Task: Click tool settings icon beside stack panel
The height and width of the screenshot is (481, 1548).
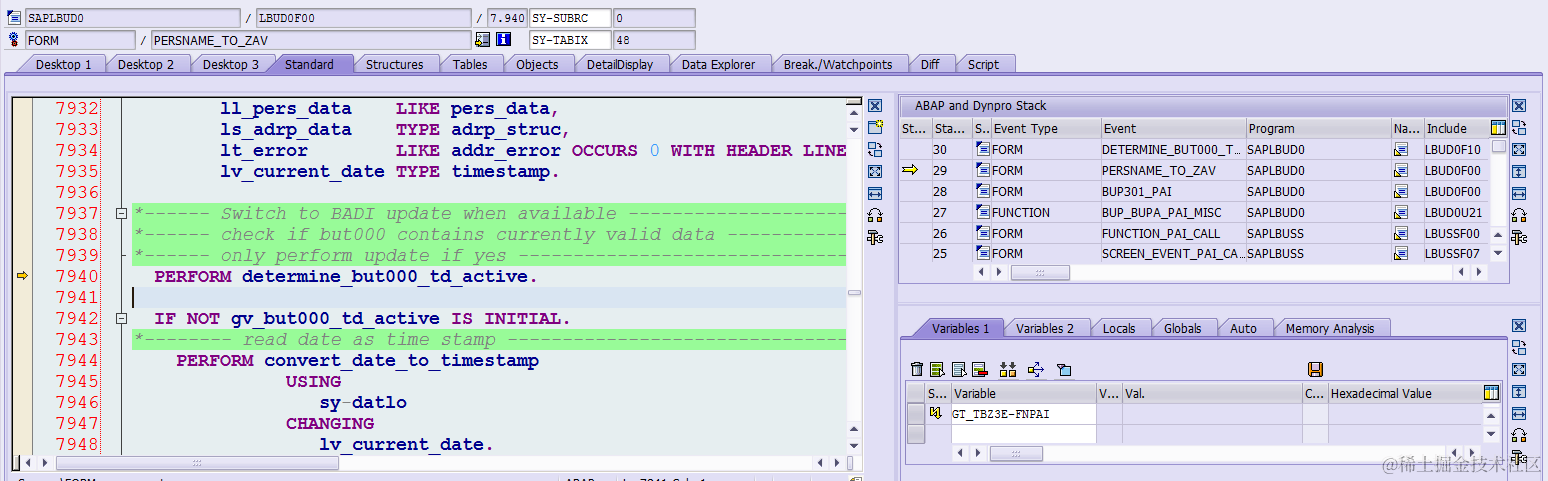Action: pyautogui.click(x=1519, y=238)
